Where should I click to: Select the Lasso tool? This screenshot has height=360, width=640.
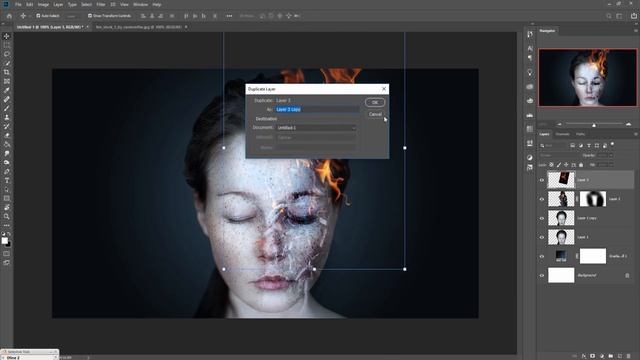7,54
